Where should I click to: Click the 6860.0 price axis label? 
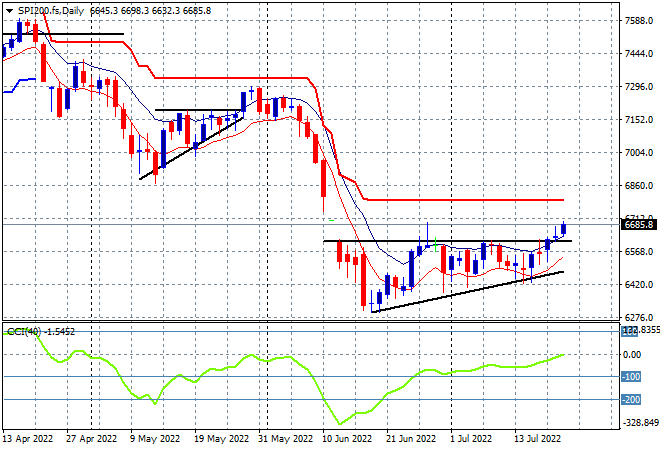coord(639,186)
